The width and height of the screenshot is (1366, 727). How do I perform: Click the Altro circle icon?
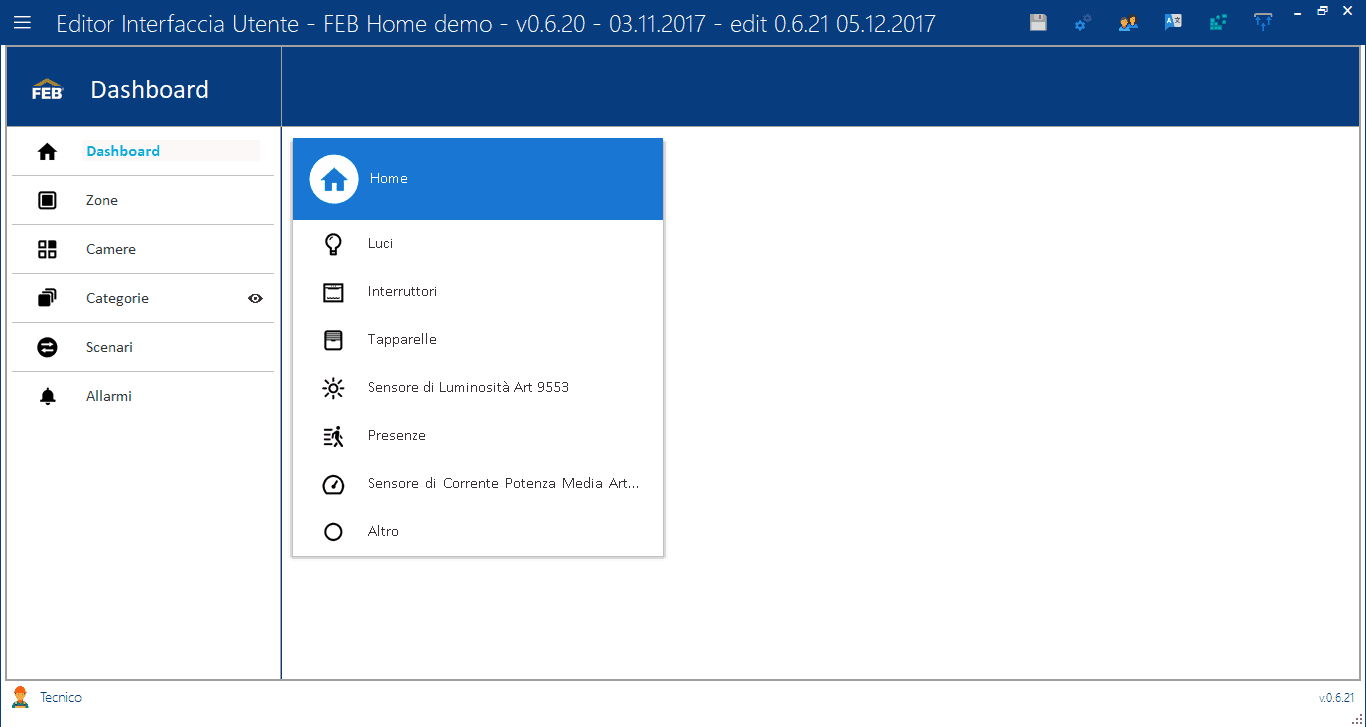[333, 532]
